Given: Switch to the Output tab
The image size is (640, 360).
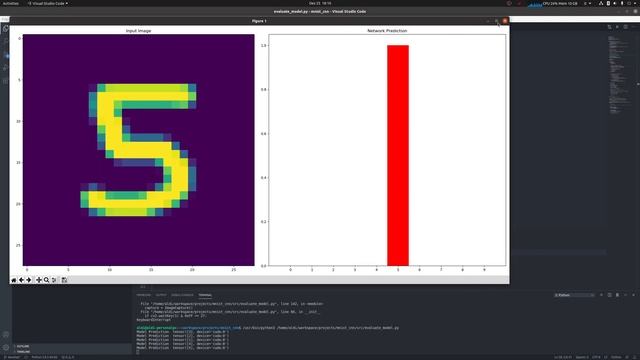Looking at the screenshot, I should (161, 295).
